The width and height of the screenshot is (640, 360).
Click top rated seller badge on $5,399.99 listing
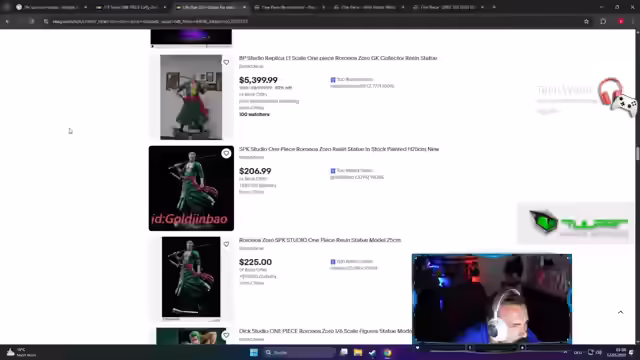(x=352, y=80)
